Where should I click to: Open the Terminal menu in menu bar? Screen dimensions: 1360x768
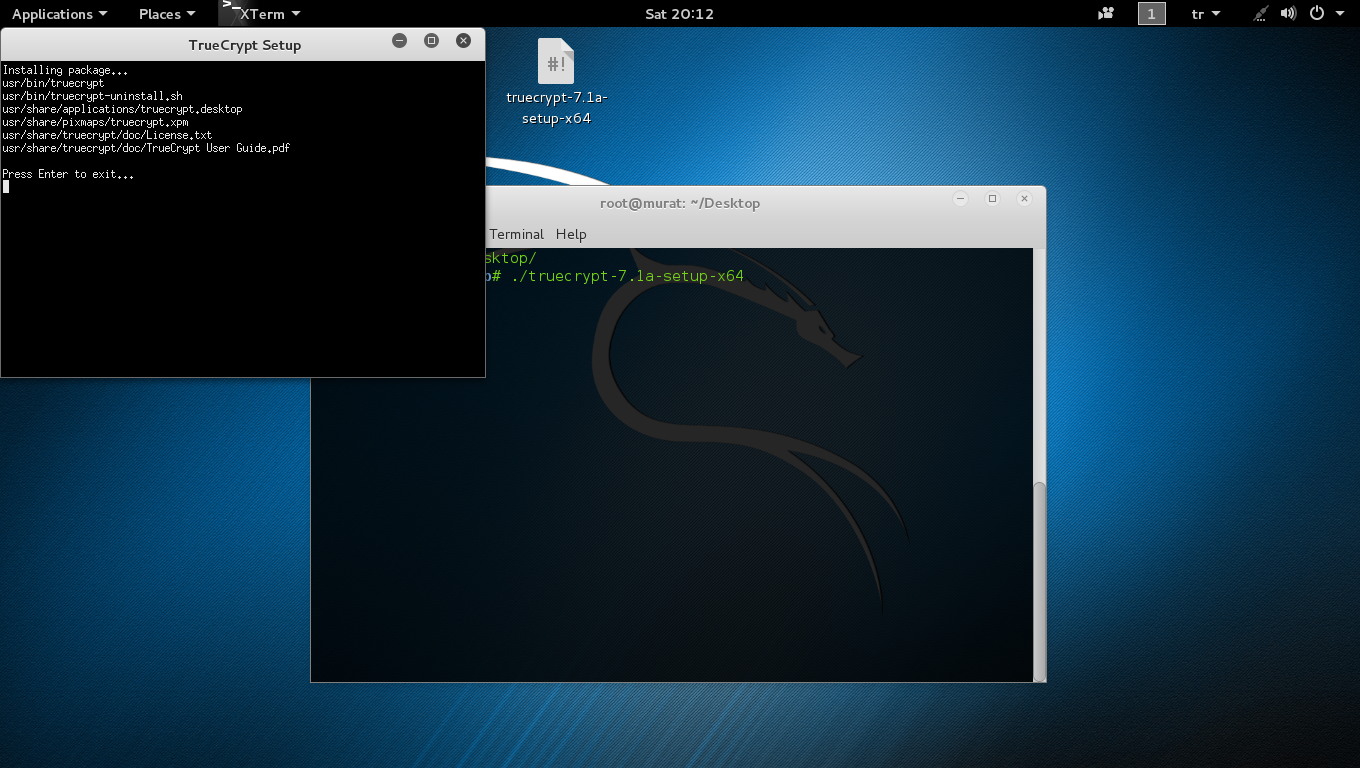[516, 234]
